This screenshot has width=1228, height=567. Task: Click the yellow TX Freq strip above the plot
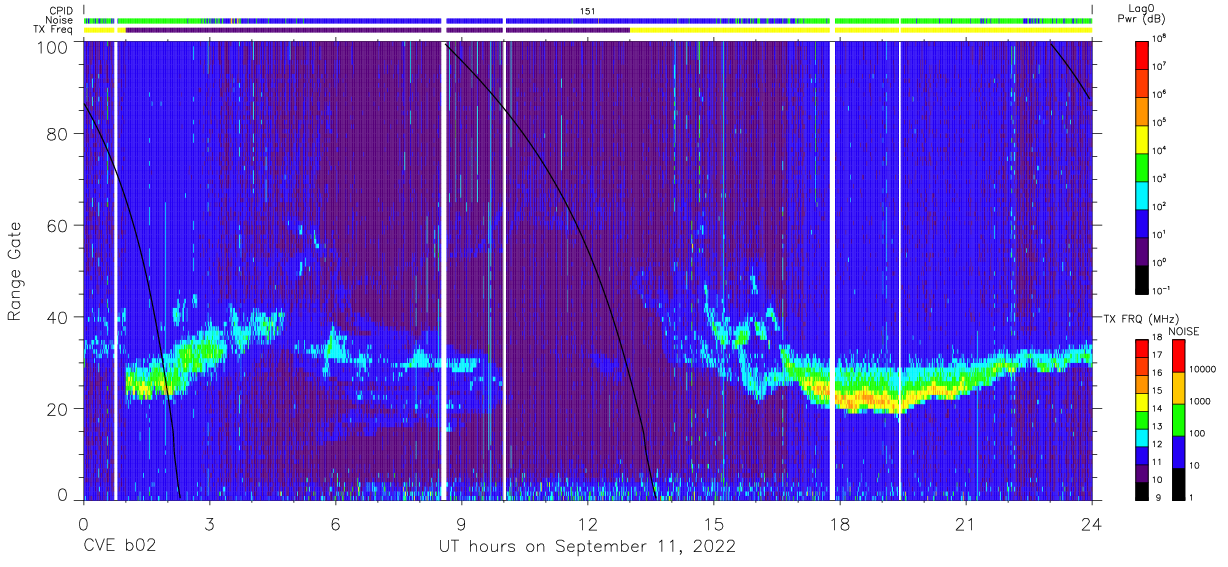[860, 30]
